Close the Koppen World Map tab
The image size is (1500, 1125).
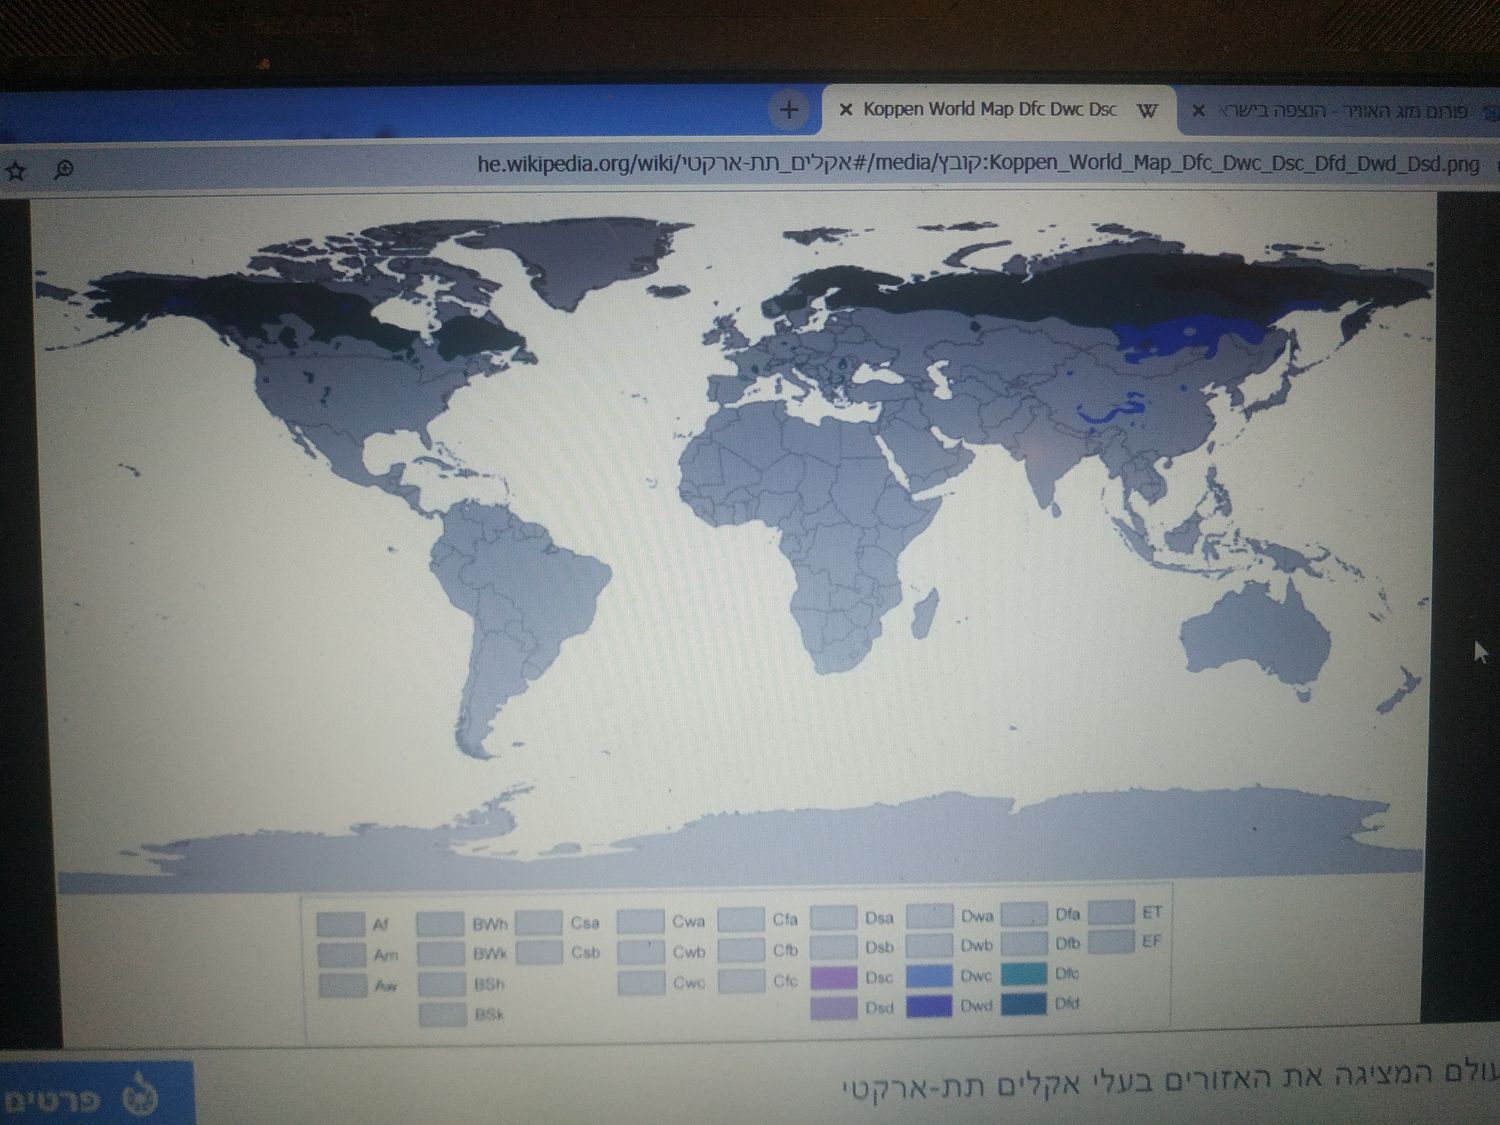[846, 110]
